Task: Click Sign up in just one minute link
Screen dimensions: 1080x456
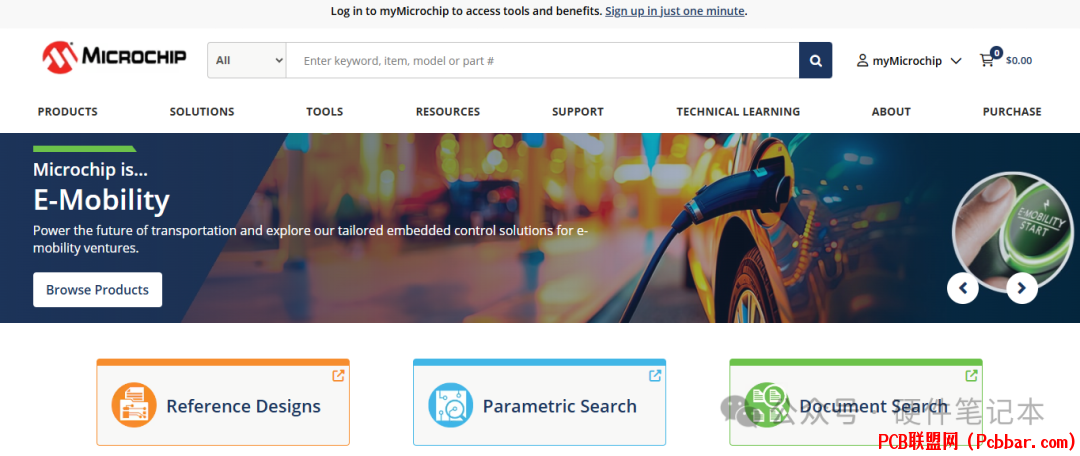Action: 675,11
